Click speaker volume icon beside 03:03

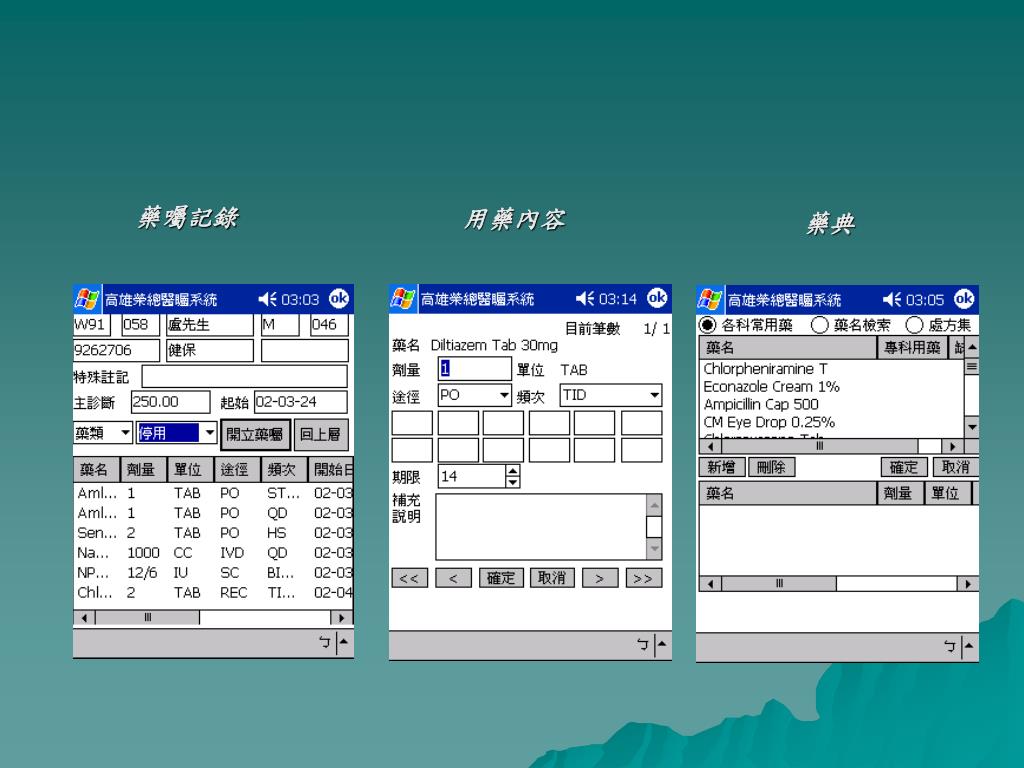coord(267,299)
